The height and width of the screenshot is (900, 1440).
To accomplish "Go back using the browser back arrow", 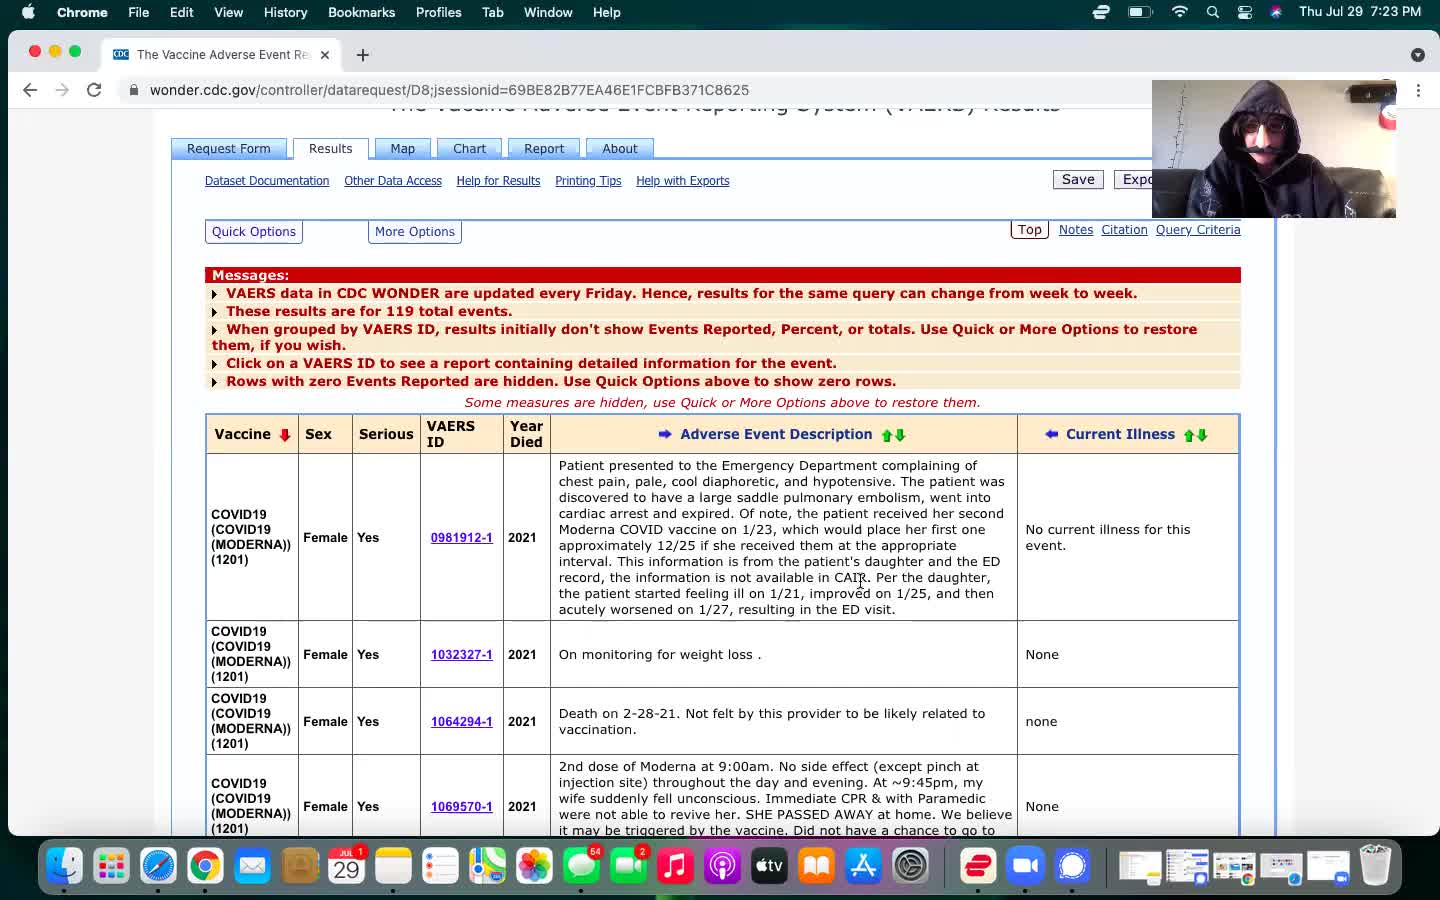I will coord(30,90).
